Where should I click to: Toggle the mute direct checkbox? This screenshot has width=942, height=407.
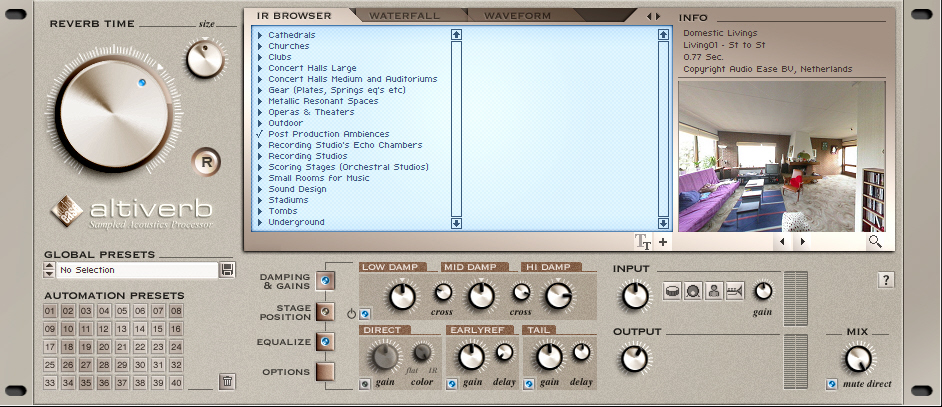click(831, 384)
